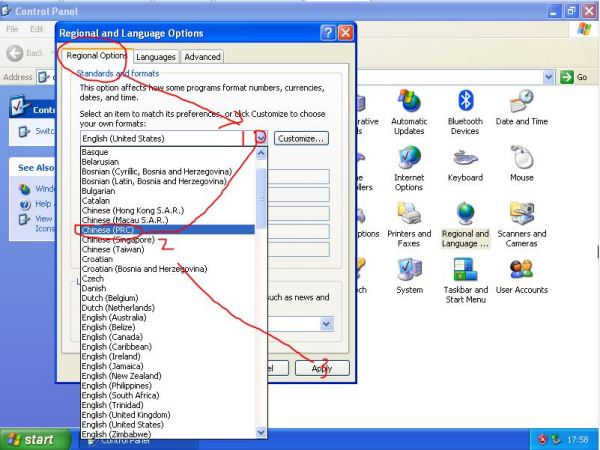Screen dimensions: 600x450
Task: Select English (Australia) in the list
Action: pyautogui.click(x=168, y=317)
